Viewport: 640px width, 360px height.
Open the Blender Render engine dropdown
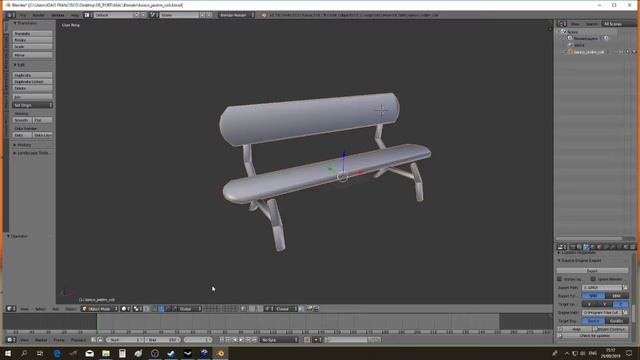coord(236,15)
